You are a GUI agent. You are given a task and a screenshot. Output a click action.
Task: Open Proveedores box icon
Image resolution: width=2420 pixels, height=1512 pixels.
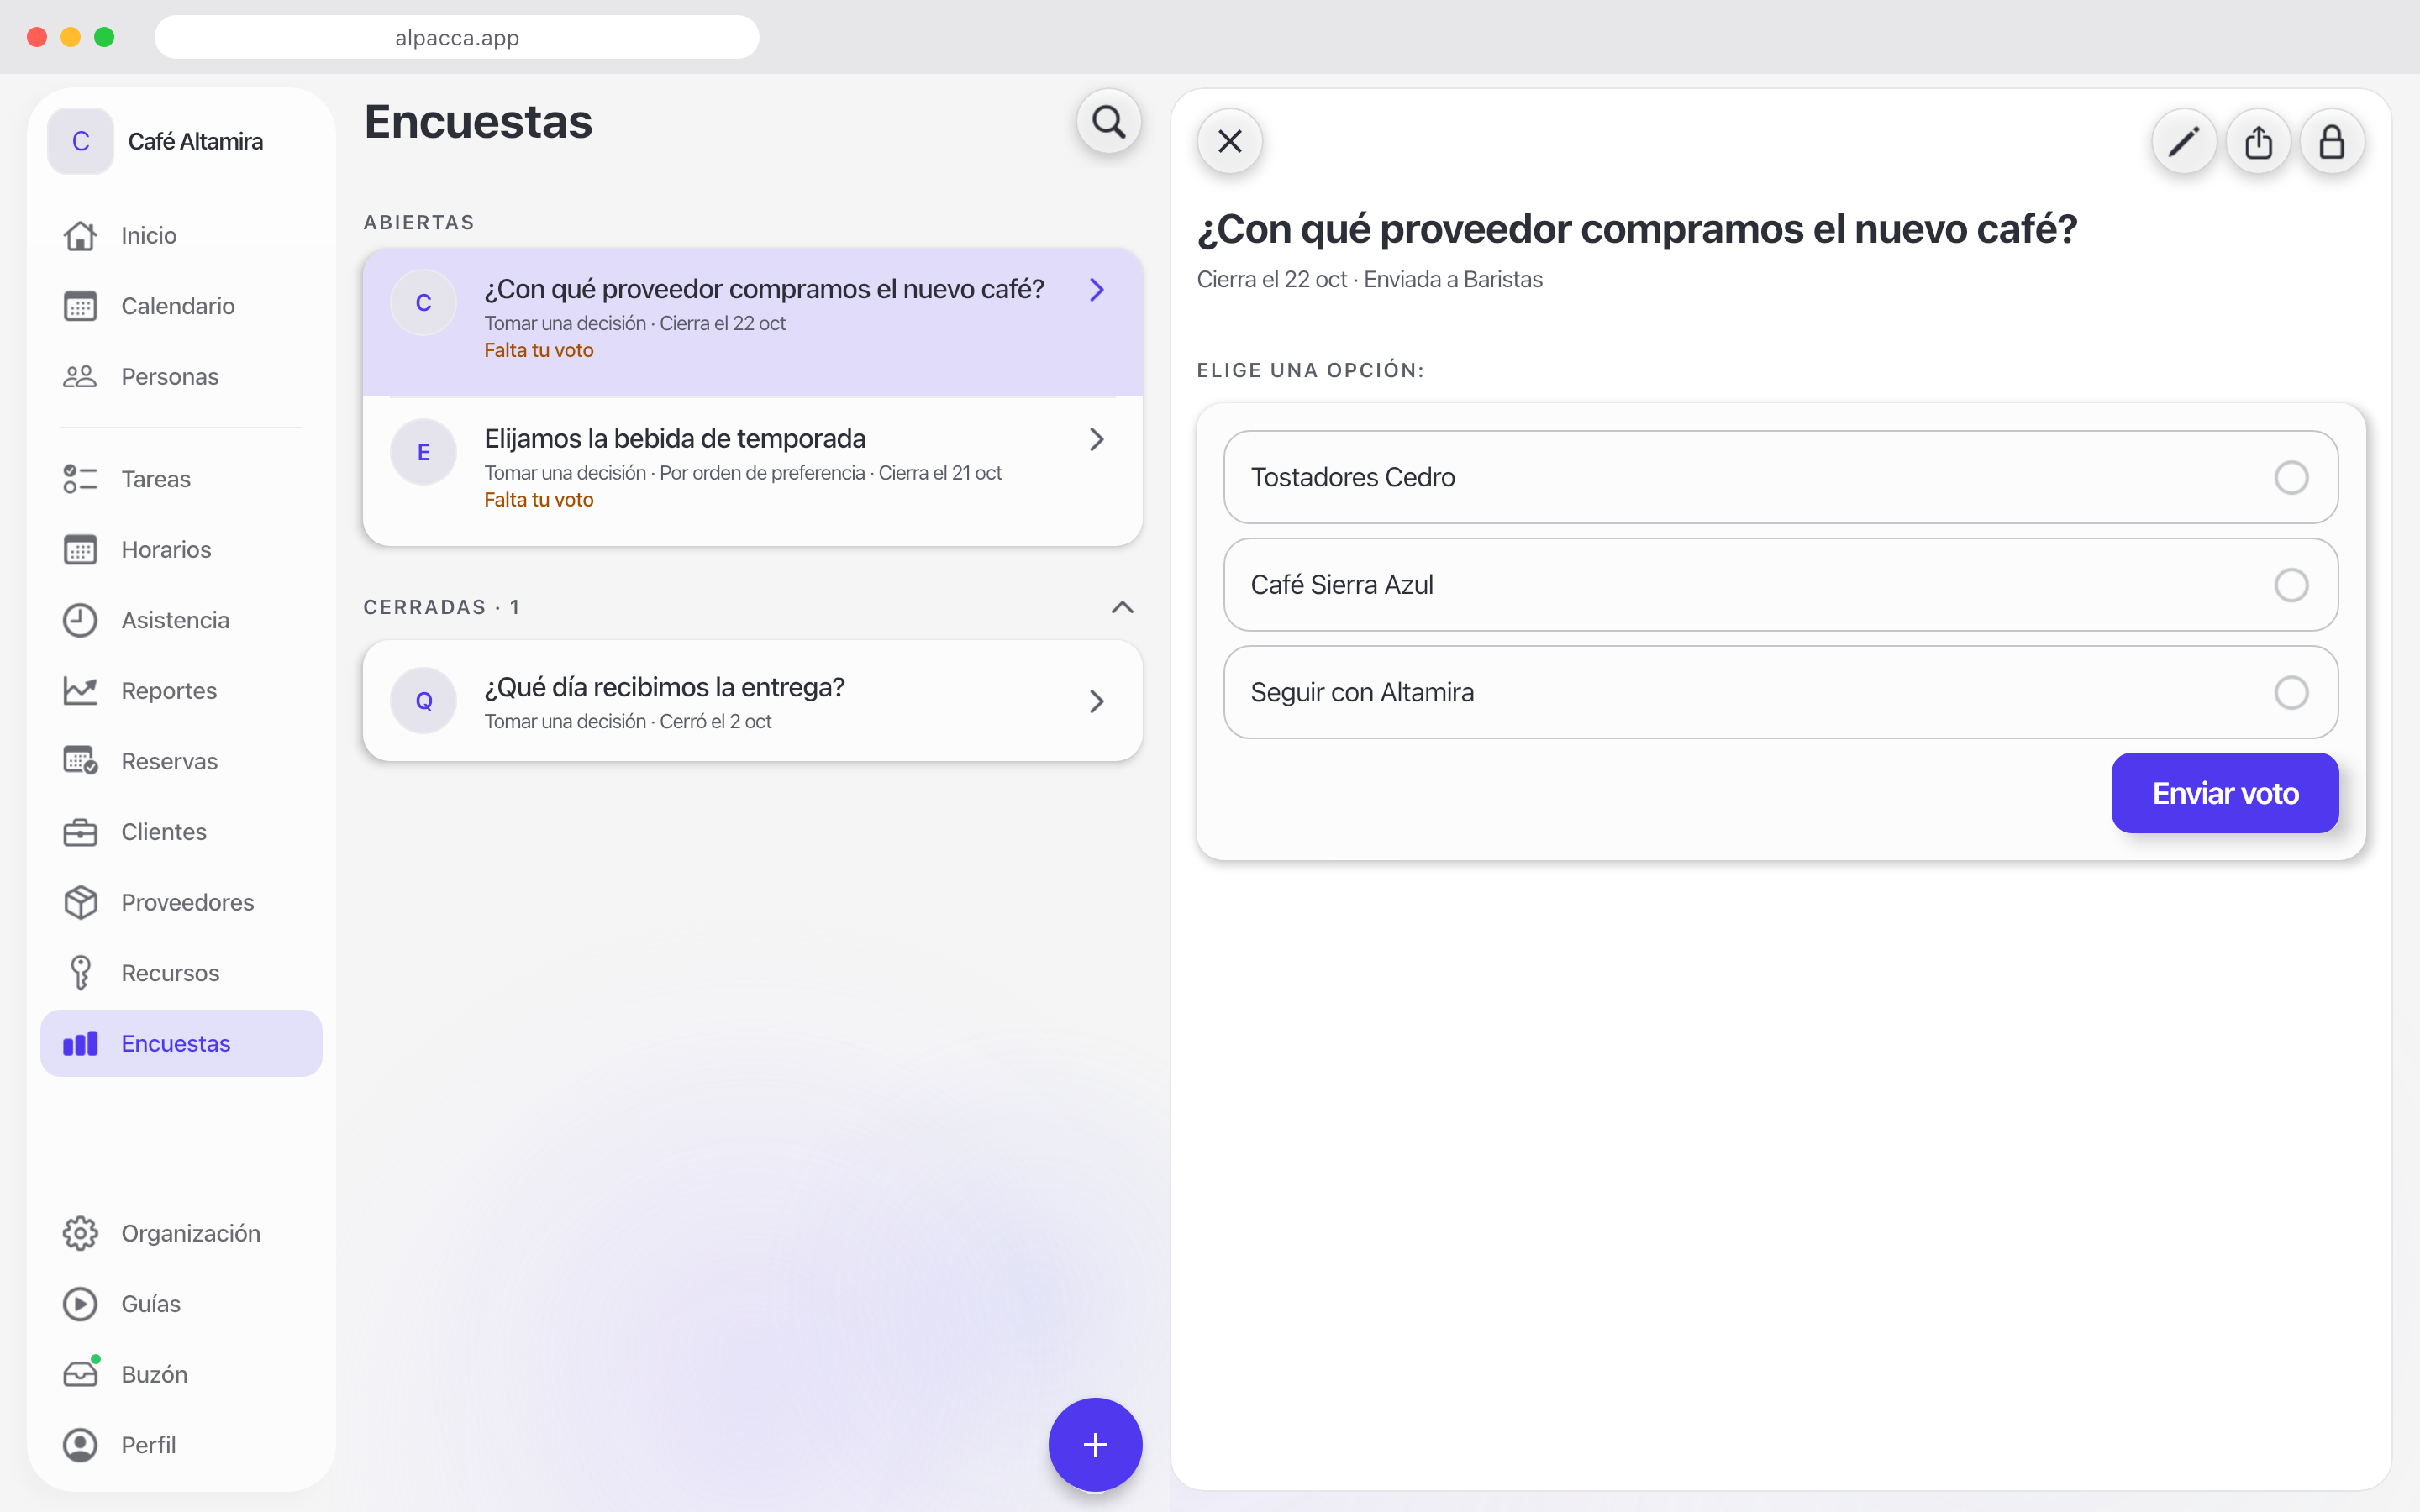click(x=80, y=902)
